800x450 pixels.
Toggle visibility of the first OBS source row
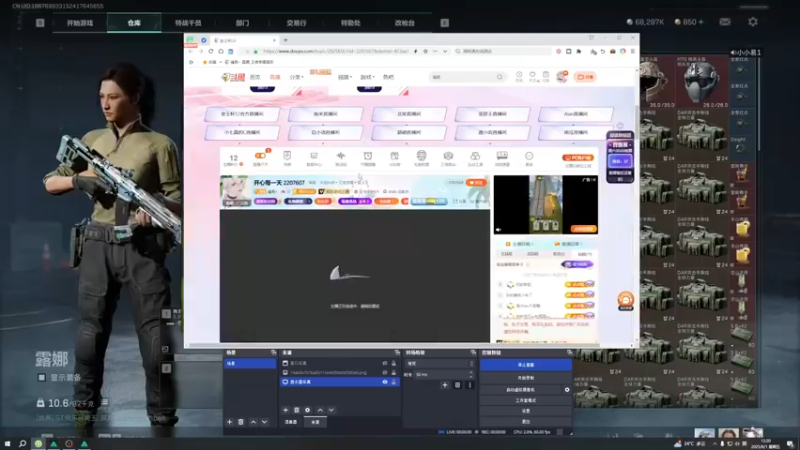[385, 363]
